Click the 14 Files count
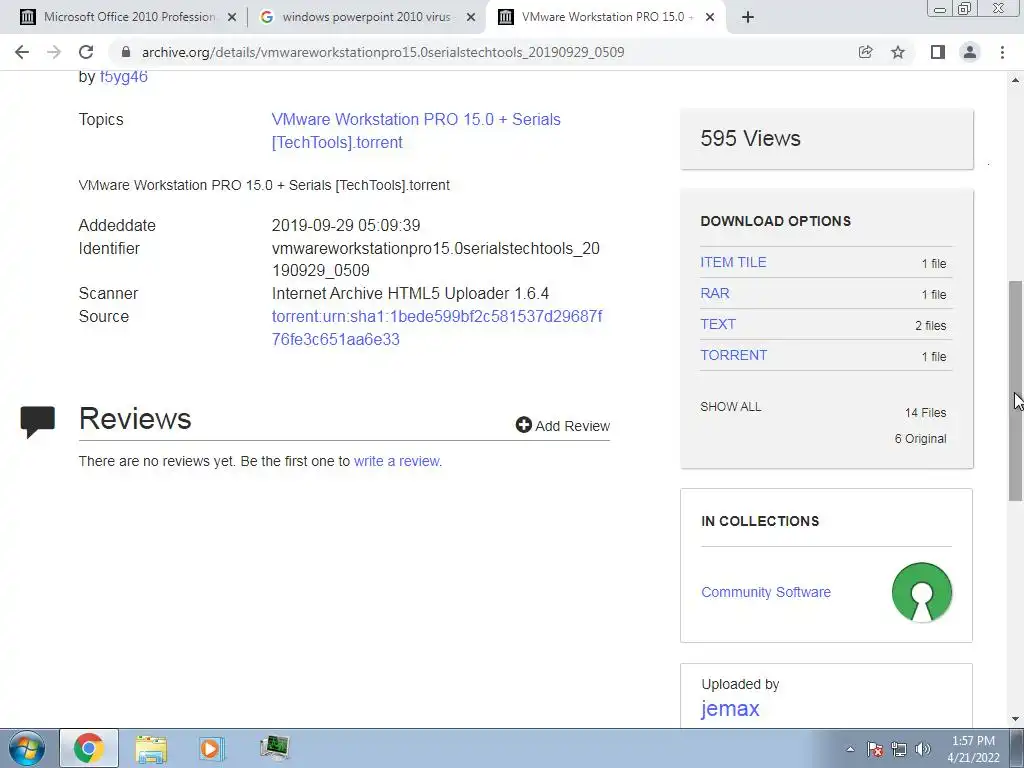Viewport: 1024px width, 768px height. coord(925,413)
